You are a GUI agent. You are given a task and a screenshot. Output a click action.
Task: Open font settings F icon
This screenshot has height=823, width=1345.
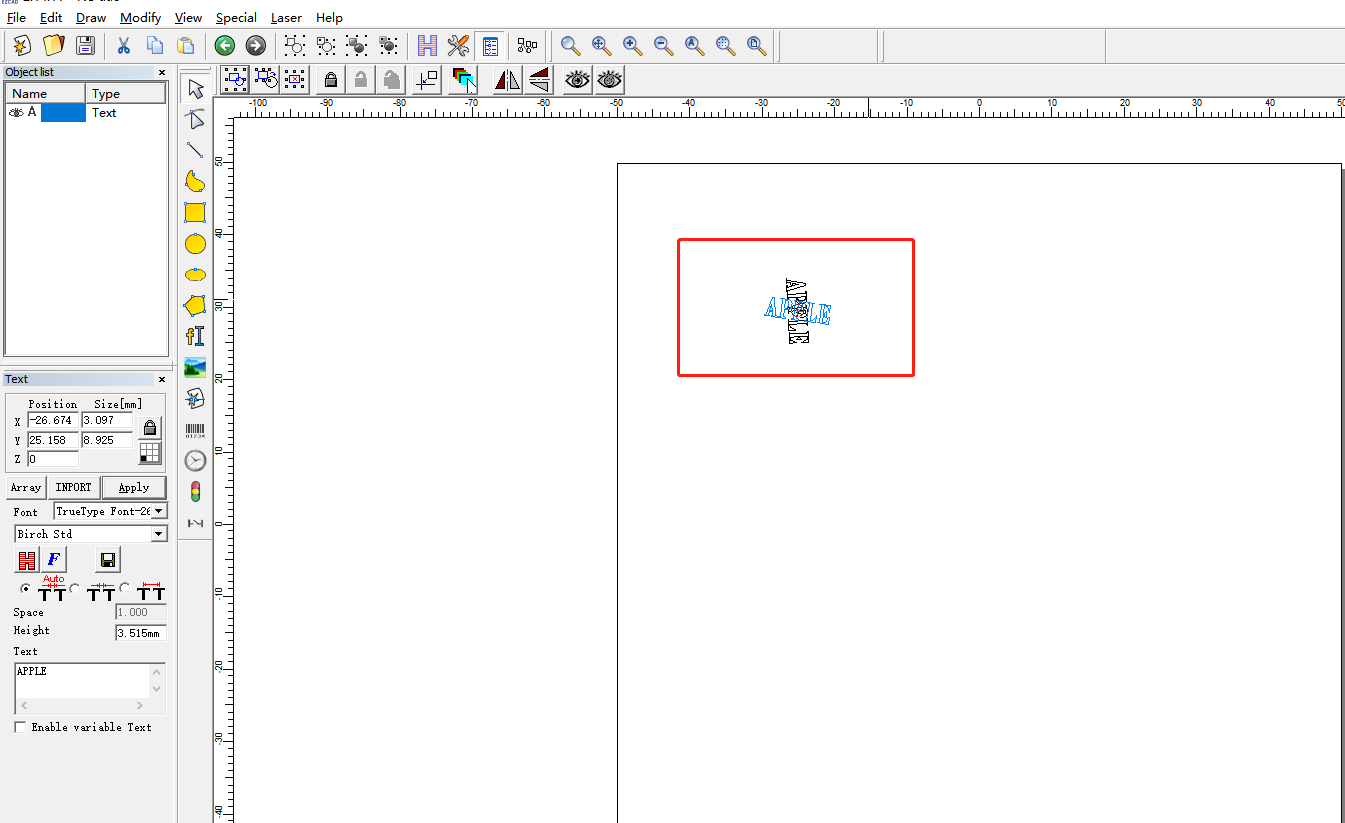click(55, 559)
